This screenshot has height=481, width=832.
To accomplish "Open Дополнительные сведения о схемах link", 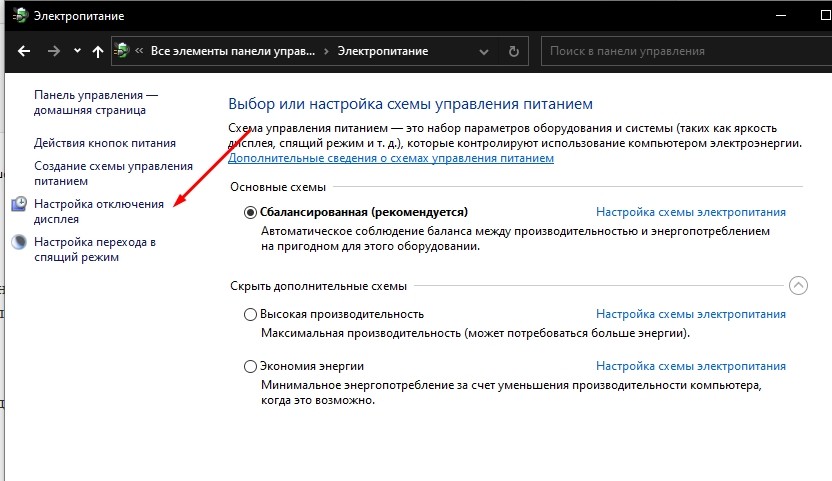I will click(391, 158).
